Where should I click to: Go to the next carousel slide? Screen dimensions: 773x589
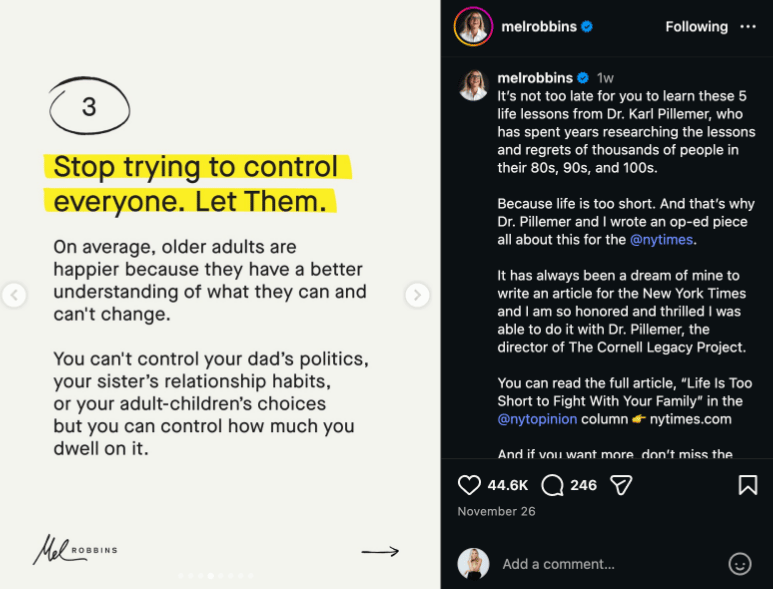(x=417, y=295)
